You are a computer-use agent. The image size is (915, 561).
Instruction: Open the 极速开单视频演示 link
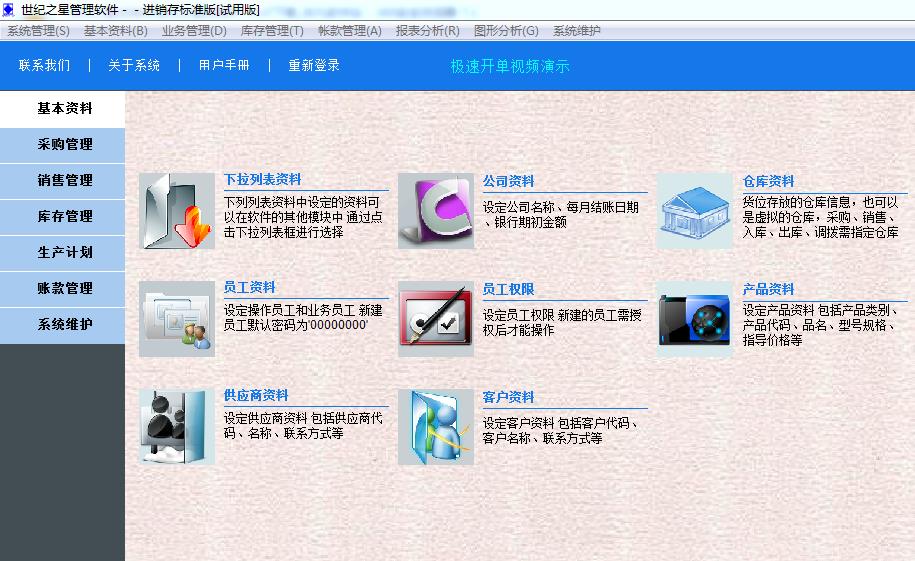[x=510, y=67]
